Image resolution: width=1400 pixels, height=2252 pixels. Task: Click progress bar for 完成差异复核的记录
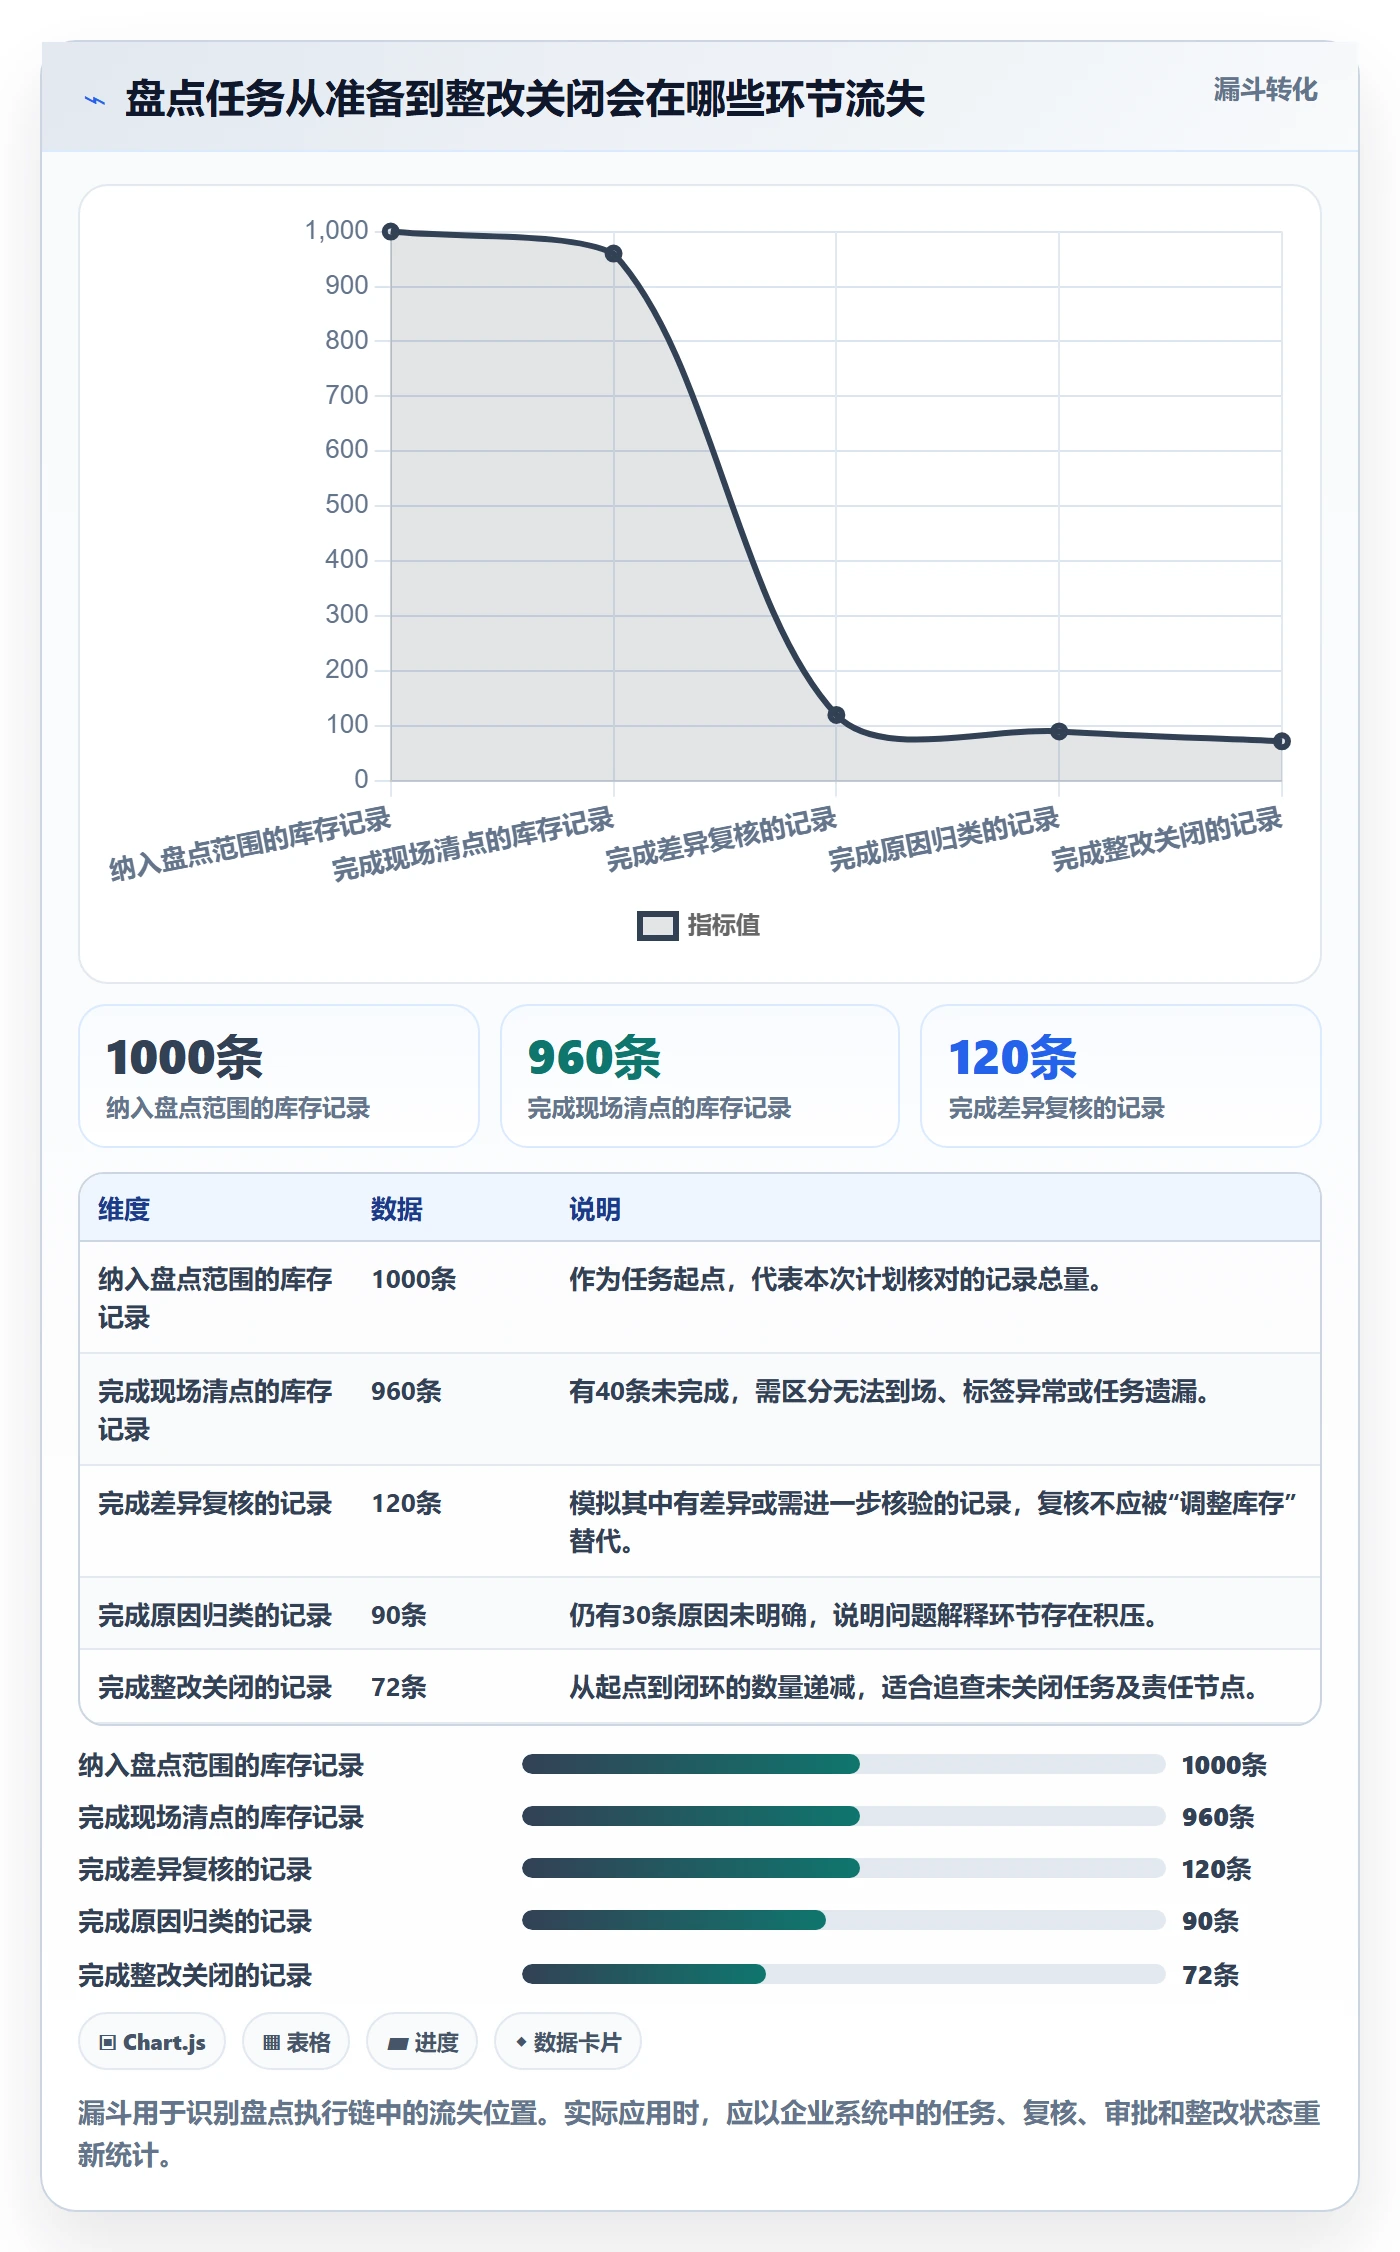point(843,1868)
